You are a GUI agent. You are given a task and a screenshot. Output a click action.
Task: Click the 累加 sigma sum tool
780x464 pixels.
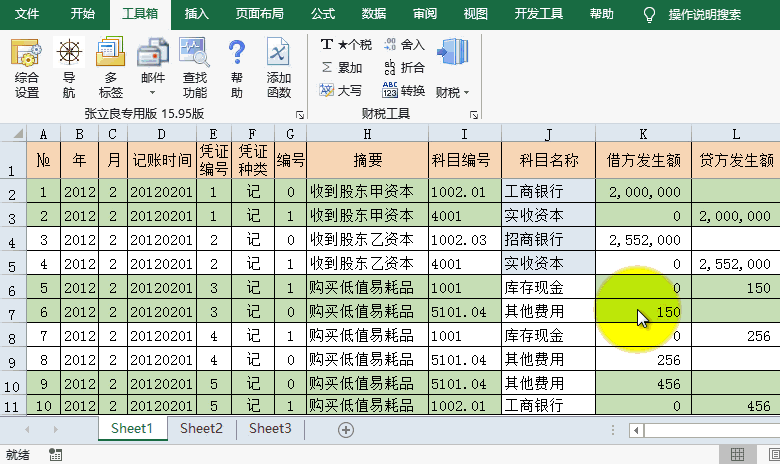pos(342,68)
